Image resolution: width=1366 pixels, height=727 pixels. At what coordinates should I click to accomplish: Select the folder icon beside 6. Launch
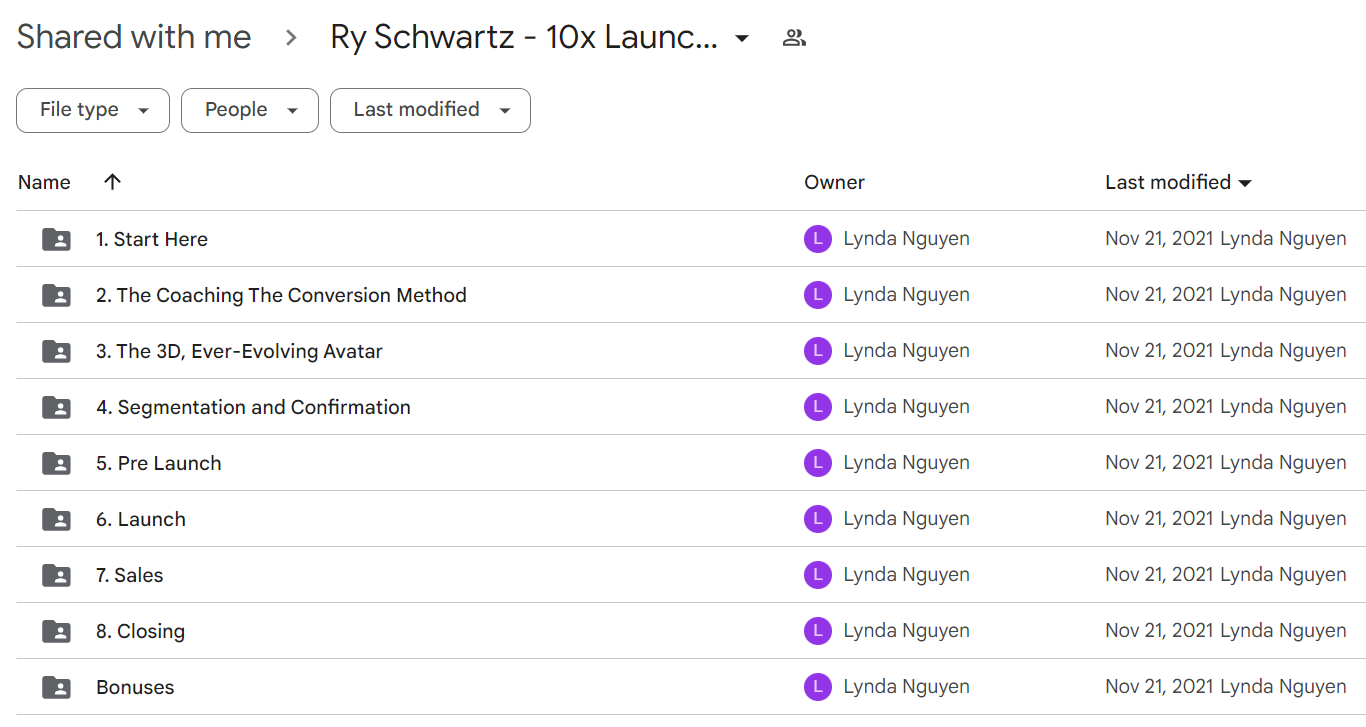pos(56,519)
